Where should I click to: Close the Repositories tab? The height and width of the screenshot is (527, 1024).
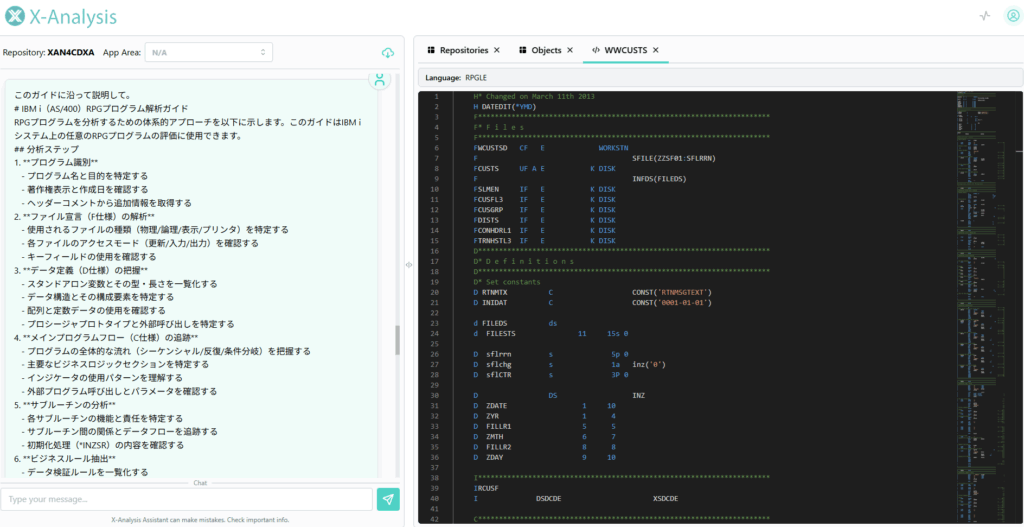(496, 50)
